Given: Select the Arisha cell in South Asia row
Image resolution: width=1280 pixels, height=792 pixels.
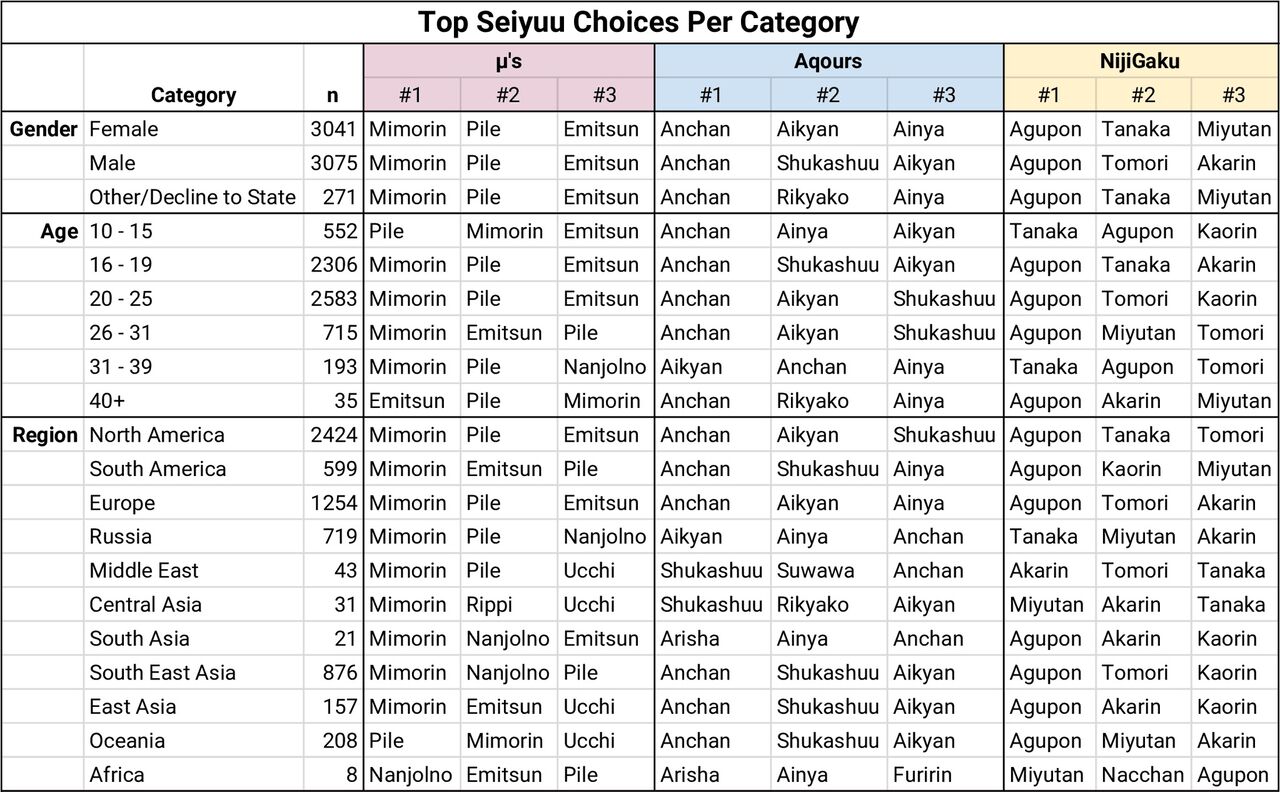Looking at the screenshot, I should click(713, 639).
